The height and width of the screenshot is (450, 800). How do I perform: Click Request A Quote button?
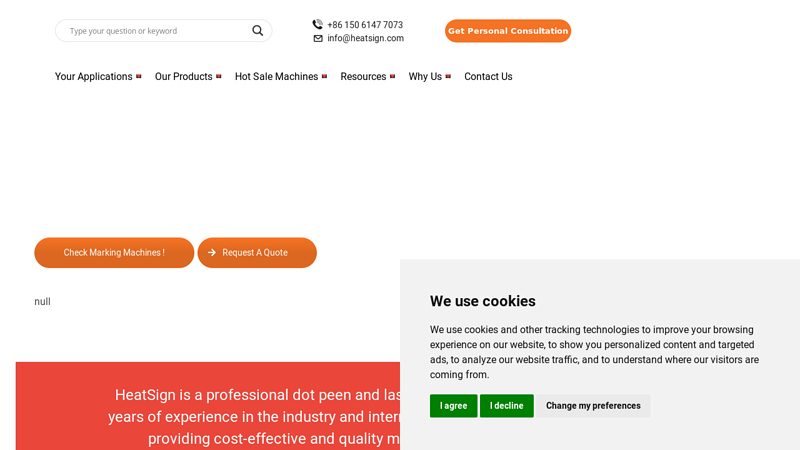pyautogui.click(x=257, y=253)
